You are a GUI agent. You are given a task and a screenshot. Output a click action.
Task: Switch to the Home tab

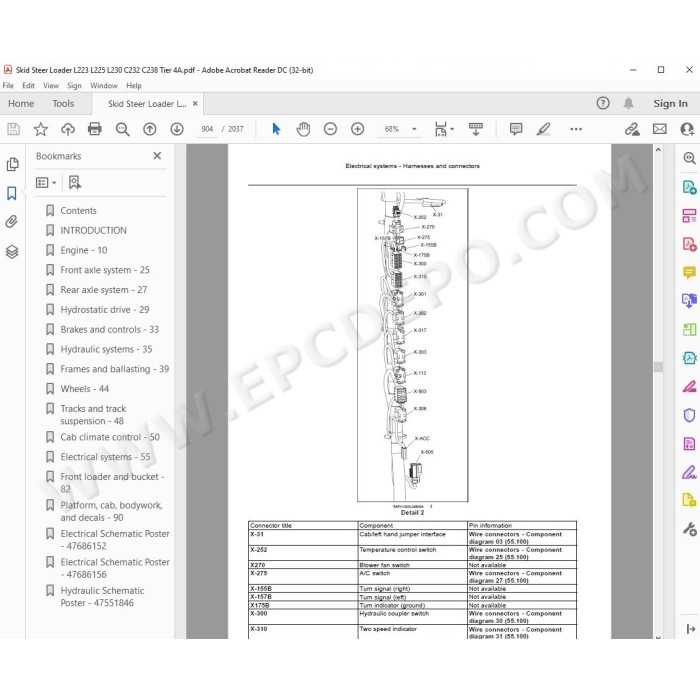tap(21, 104)
